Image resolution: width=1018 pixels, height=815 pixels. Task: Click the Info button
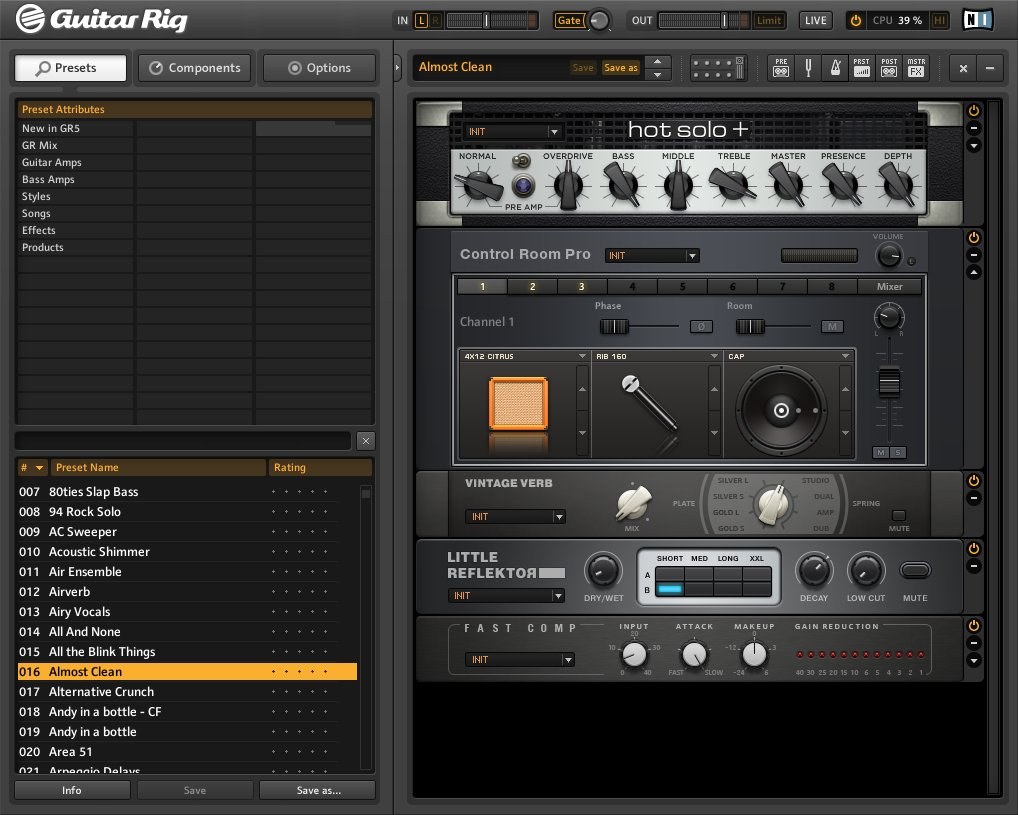71,790
